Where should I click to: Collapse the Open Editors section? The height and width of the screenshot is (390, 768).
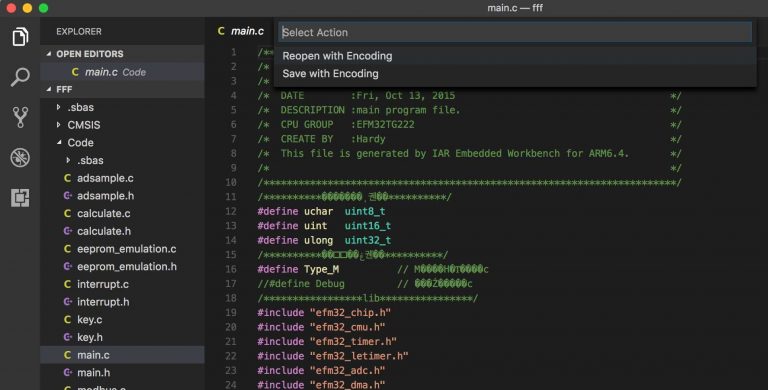click(x=48, y=54)
